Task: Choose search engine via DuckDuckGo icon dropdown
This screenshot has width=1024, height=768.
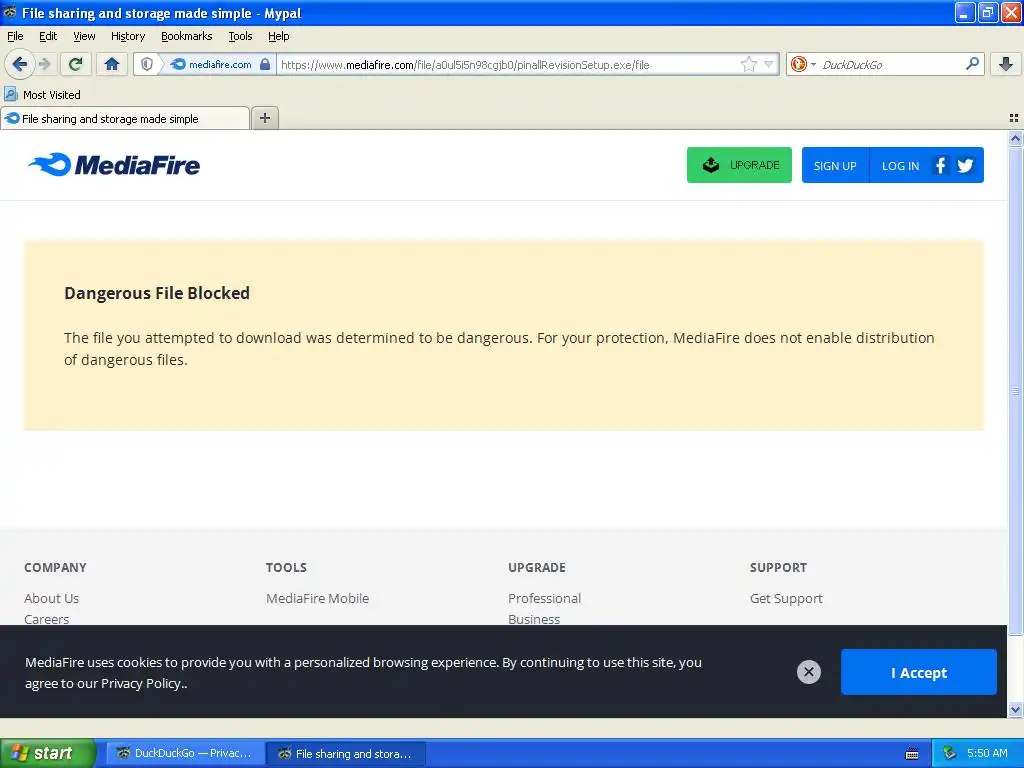Action: [x=803, y=64]
